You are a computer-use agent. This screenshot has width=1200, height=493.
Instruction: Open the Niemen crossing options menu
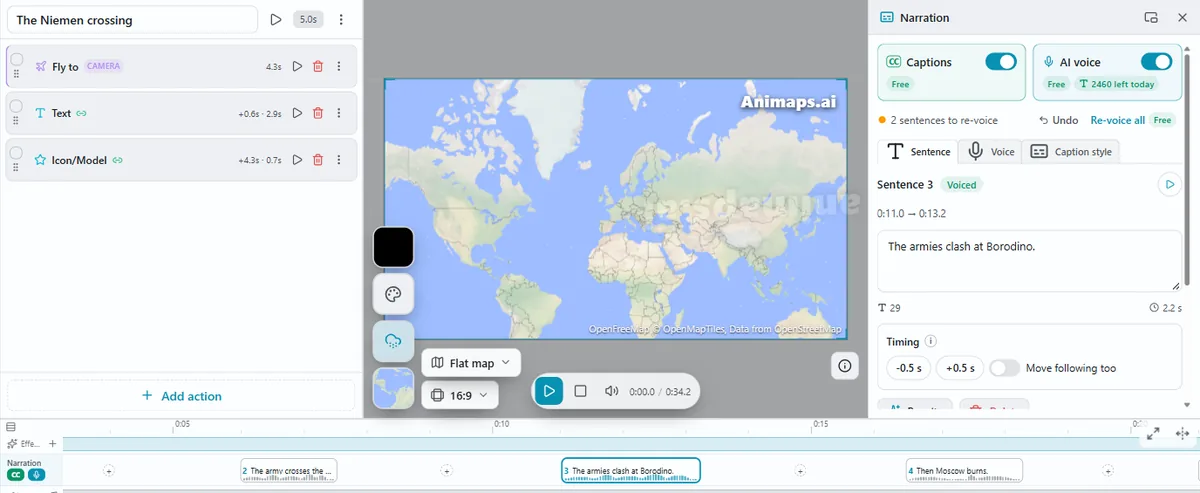coord(341,20)
